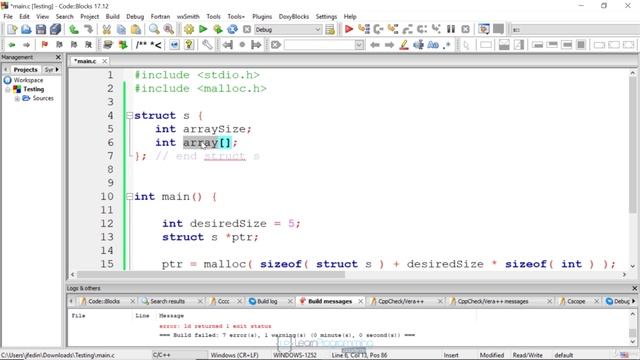
Task: Run the program with green arrow
Action: click(x=203, y=29)
